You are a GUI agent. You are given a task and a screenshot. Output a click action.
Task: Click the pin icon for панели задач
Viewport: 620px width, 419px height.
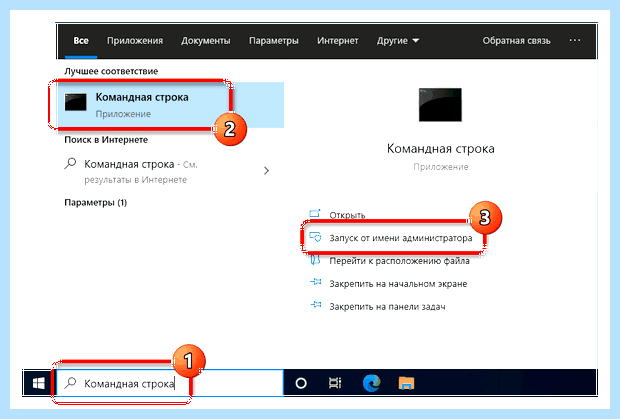point(316,304)
